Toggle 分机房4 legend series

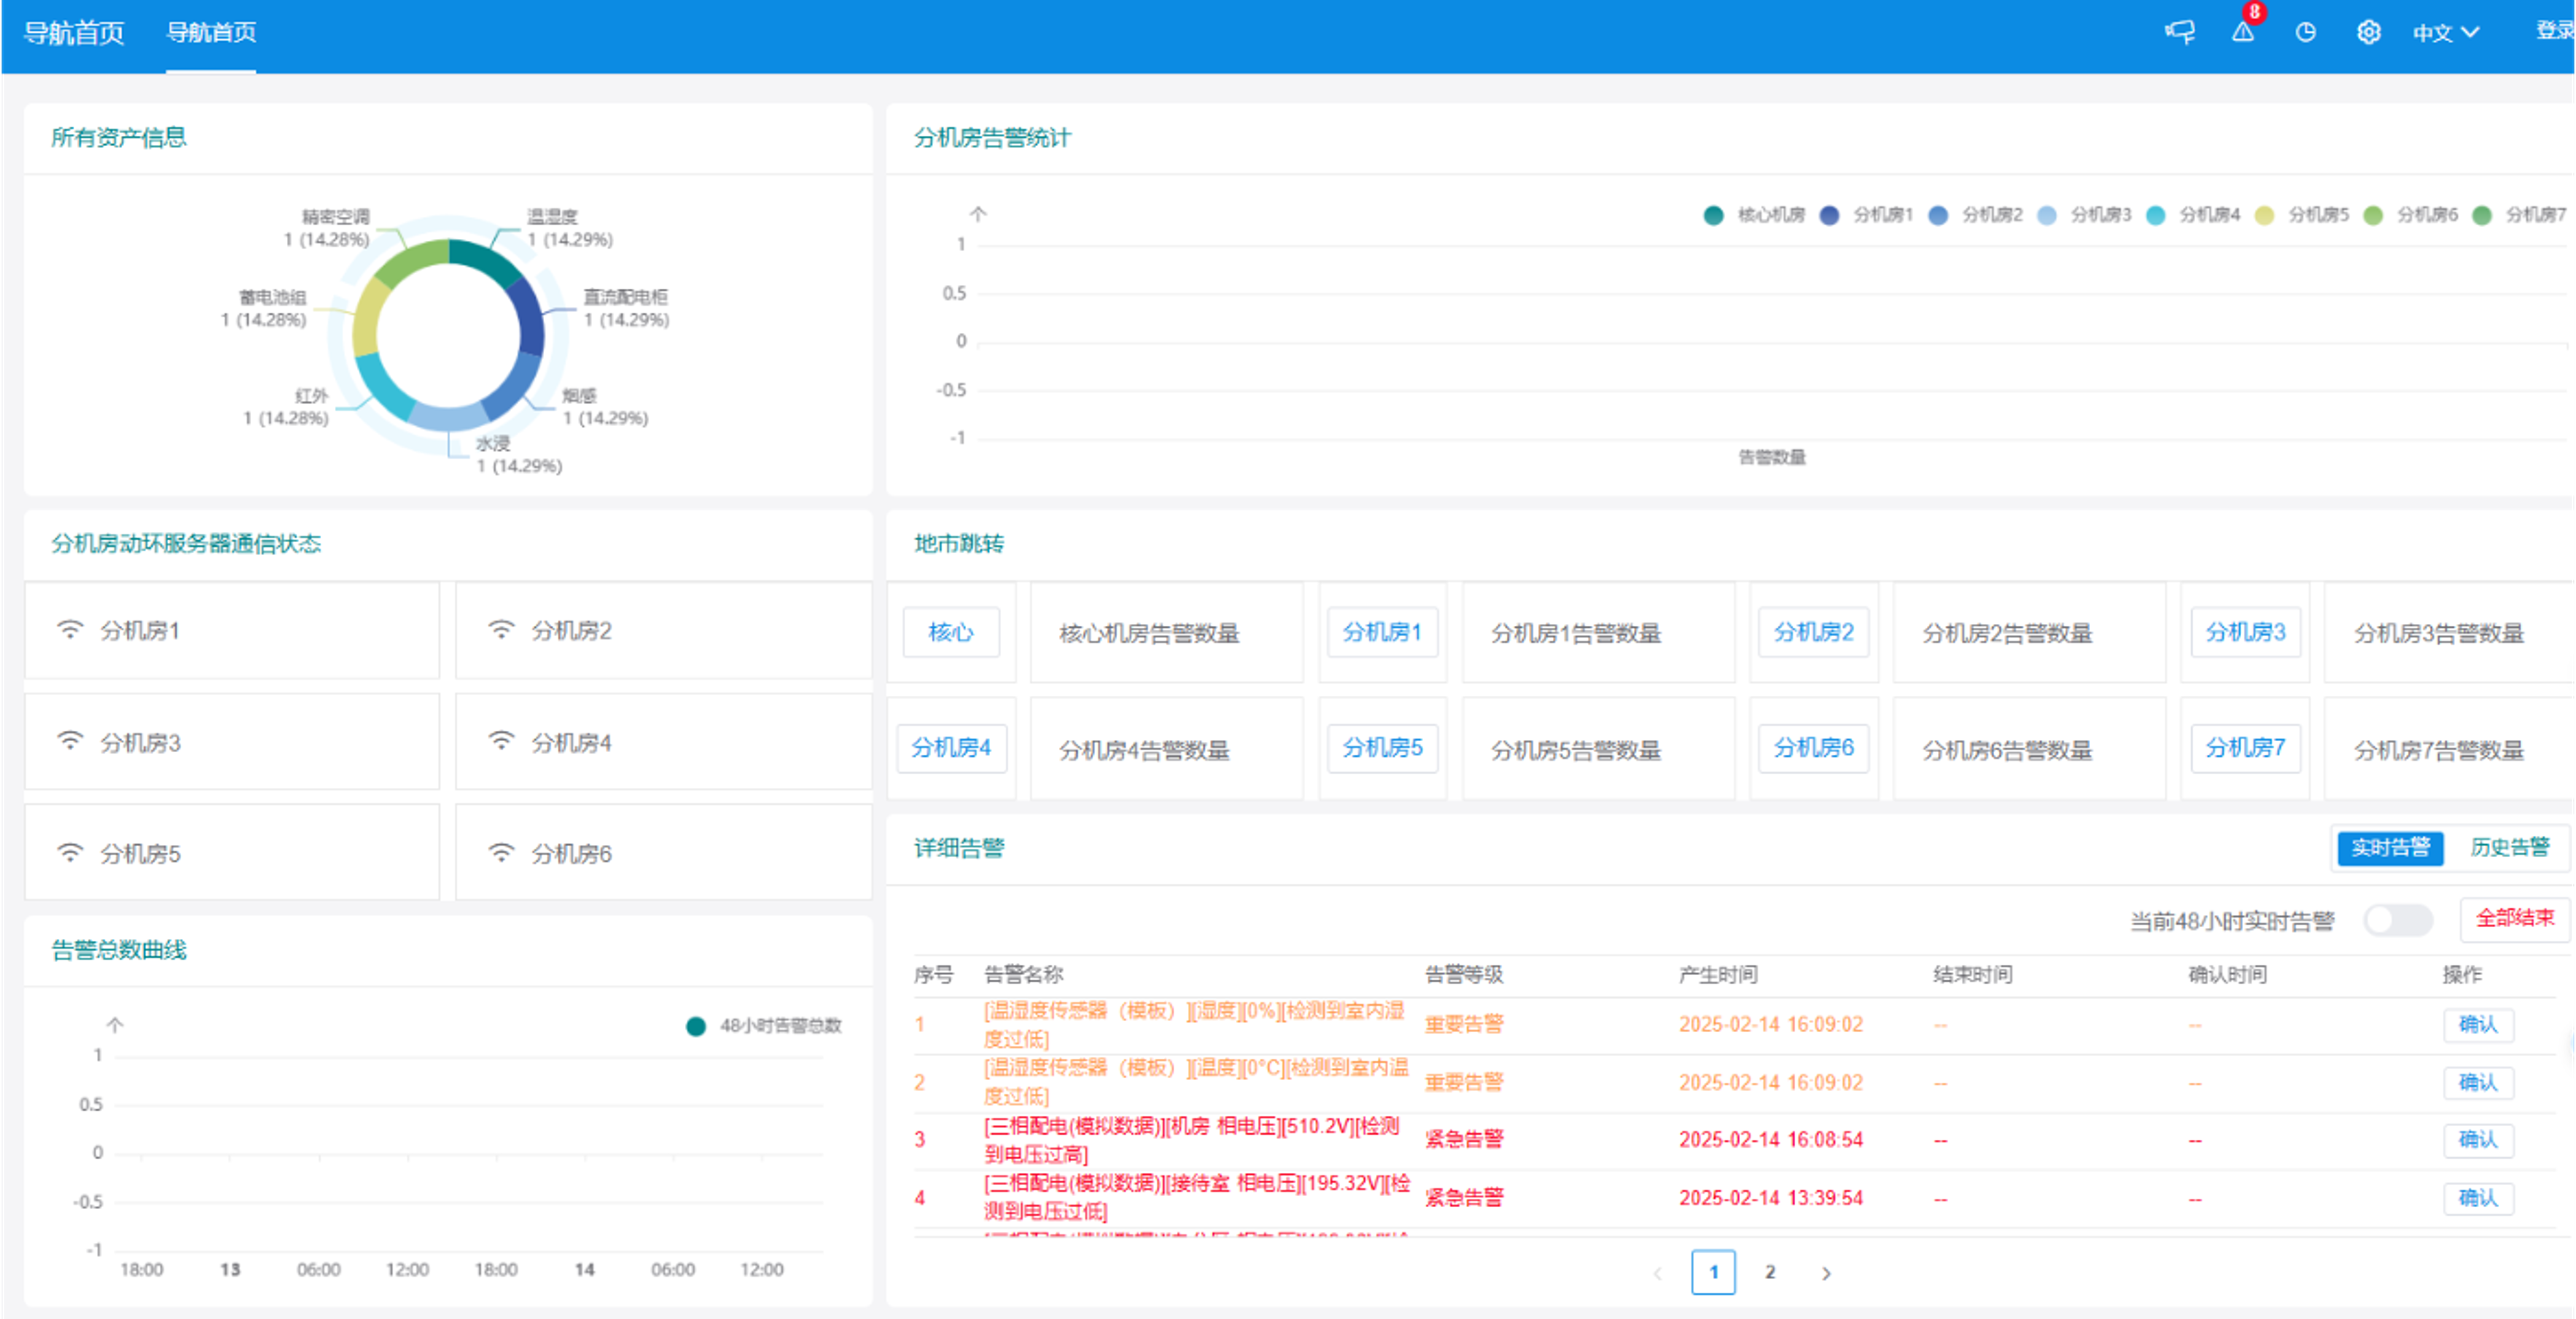[2193, 215]
